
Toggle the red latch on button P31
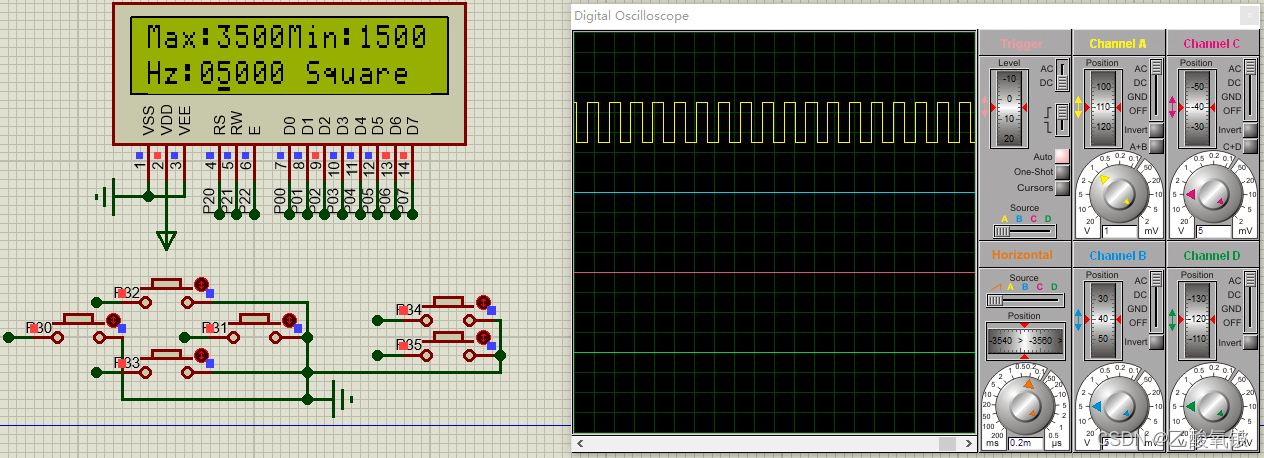pyautogui.click(x=289, y=320)
